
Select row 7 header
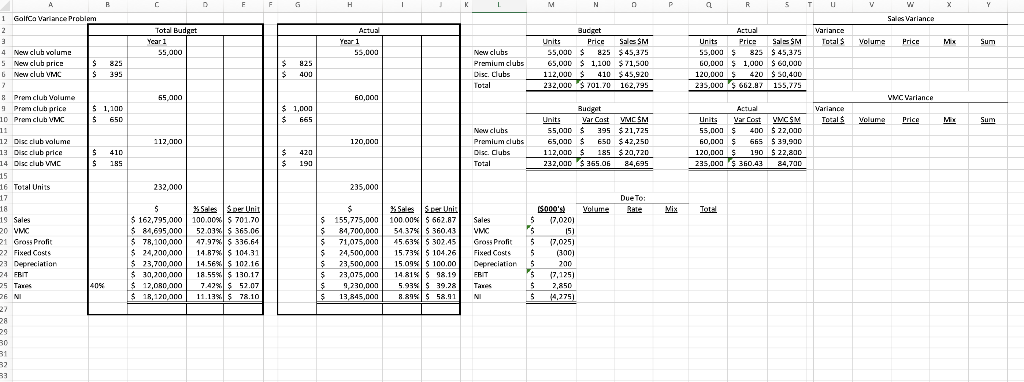(5, 86)
